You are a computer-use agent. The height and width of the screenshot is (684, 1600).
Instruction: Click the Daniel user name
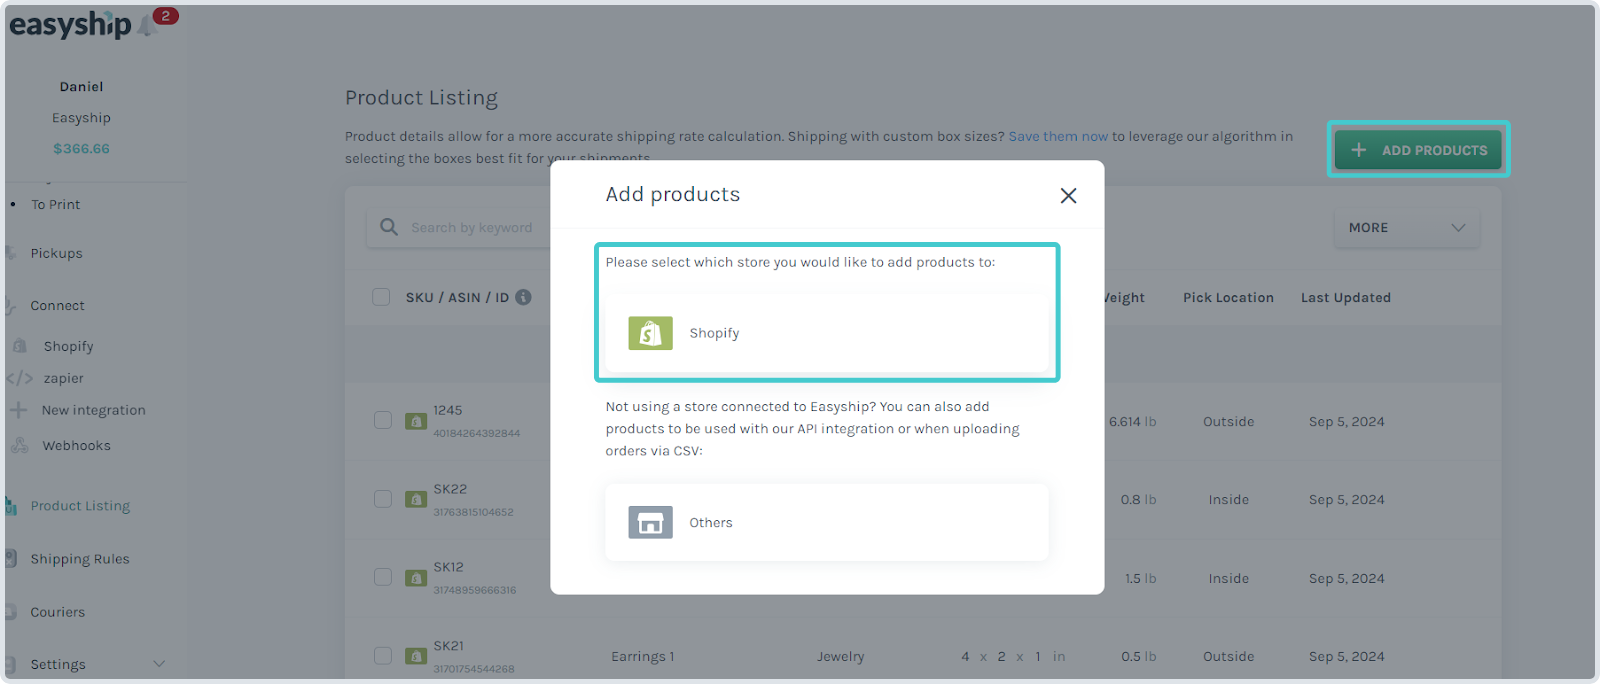pos(82,87)
